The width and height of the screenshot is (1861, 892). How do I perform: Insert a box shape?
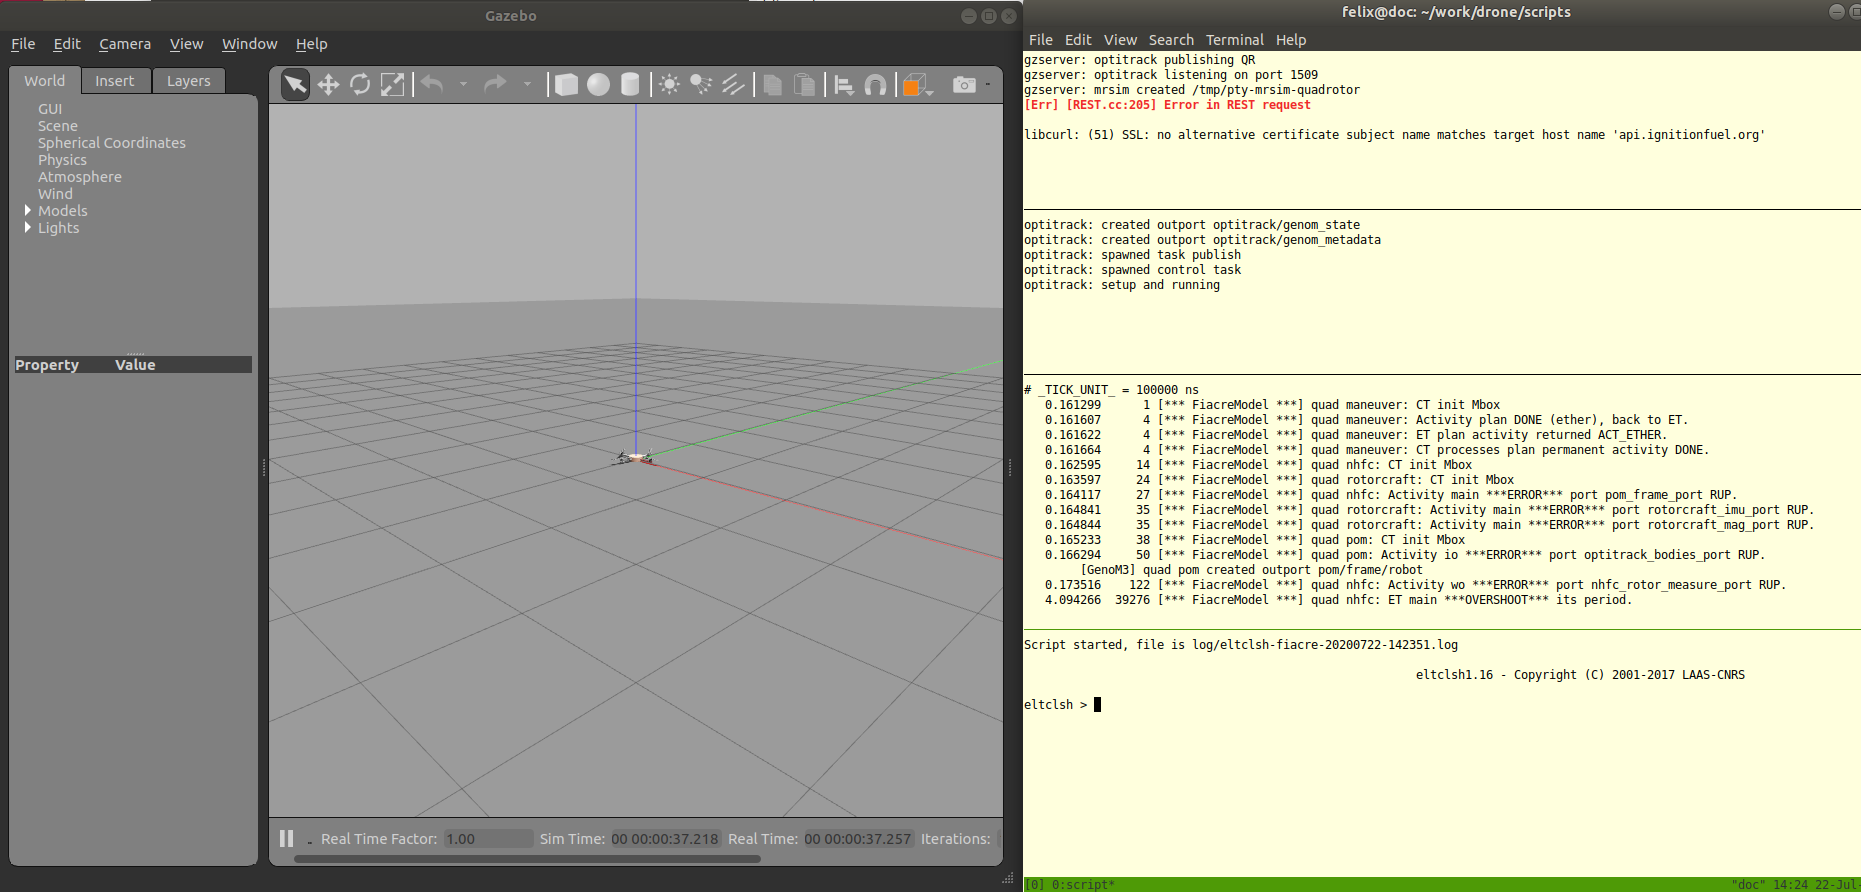pos(566,85)
